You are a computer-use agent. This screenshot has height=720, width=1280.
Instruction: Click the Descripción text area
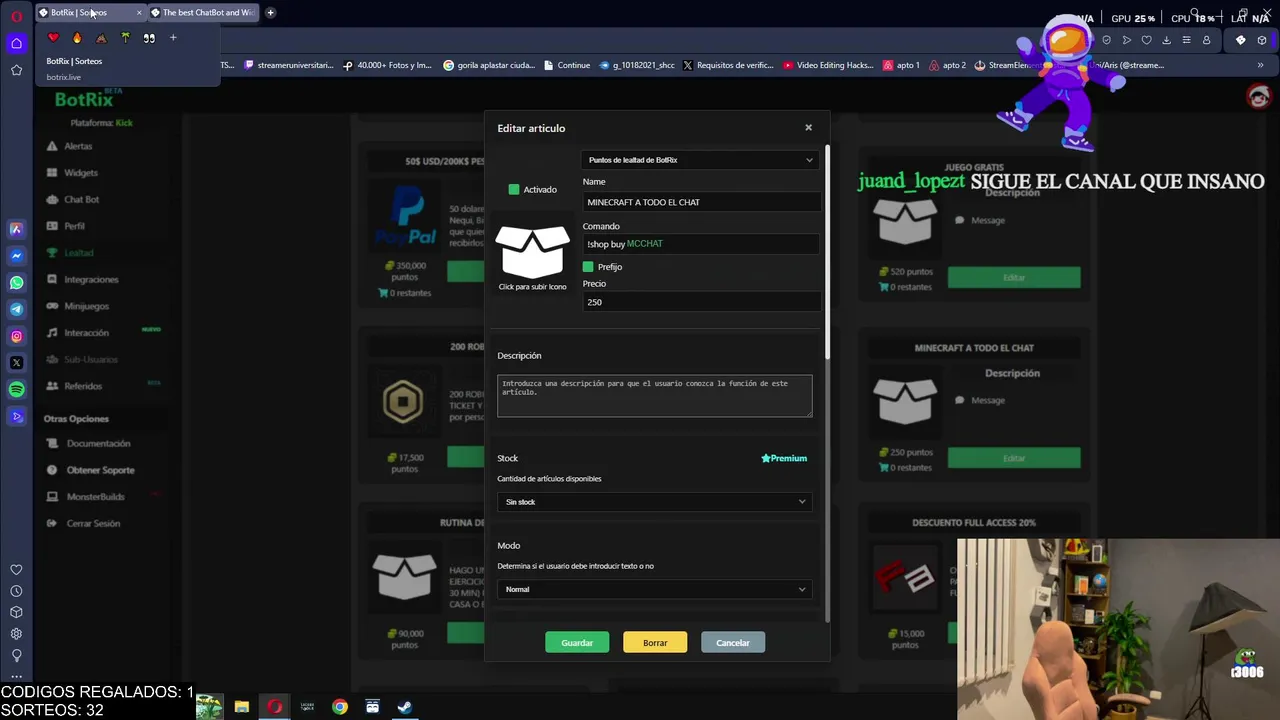[655, 396]
